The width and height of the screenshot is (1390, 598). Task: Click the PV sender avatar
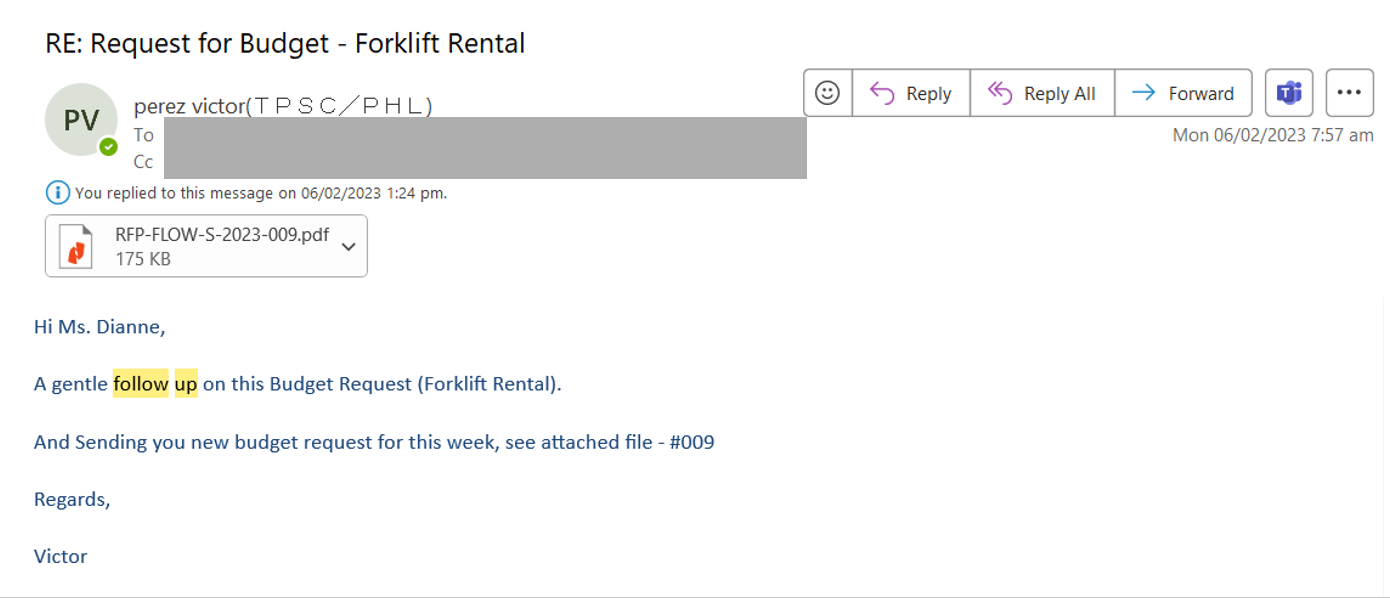coord(81,120)
